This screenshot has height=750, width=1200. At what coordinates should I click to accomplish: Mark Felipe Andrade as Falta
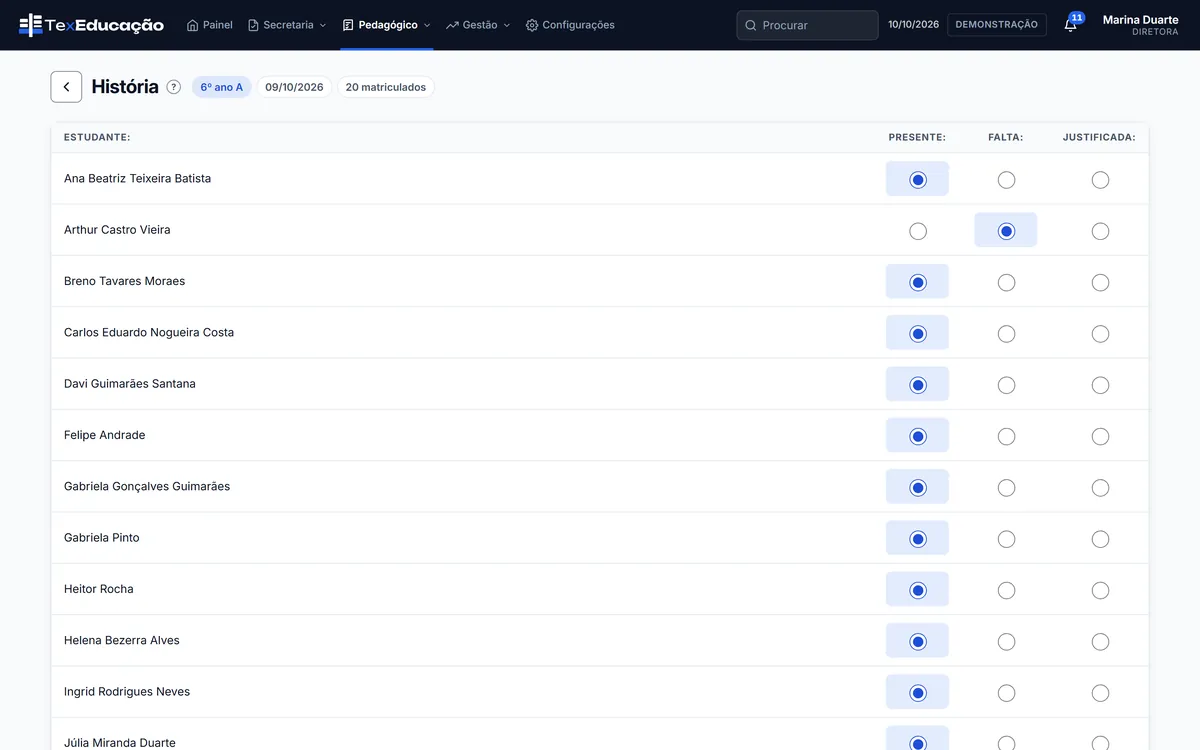coord(1006,437)
